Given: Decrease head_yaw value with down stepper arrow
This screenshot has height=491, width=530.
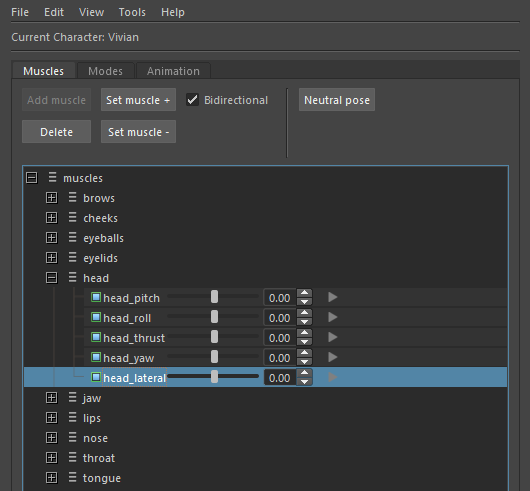Looking at the screenshot, I should coord(305,362).
